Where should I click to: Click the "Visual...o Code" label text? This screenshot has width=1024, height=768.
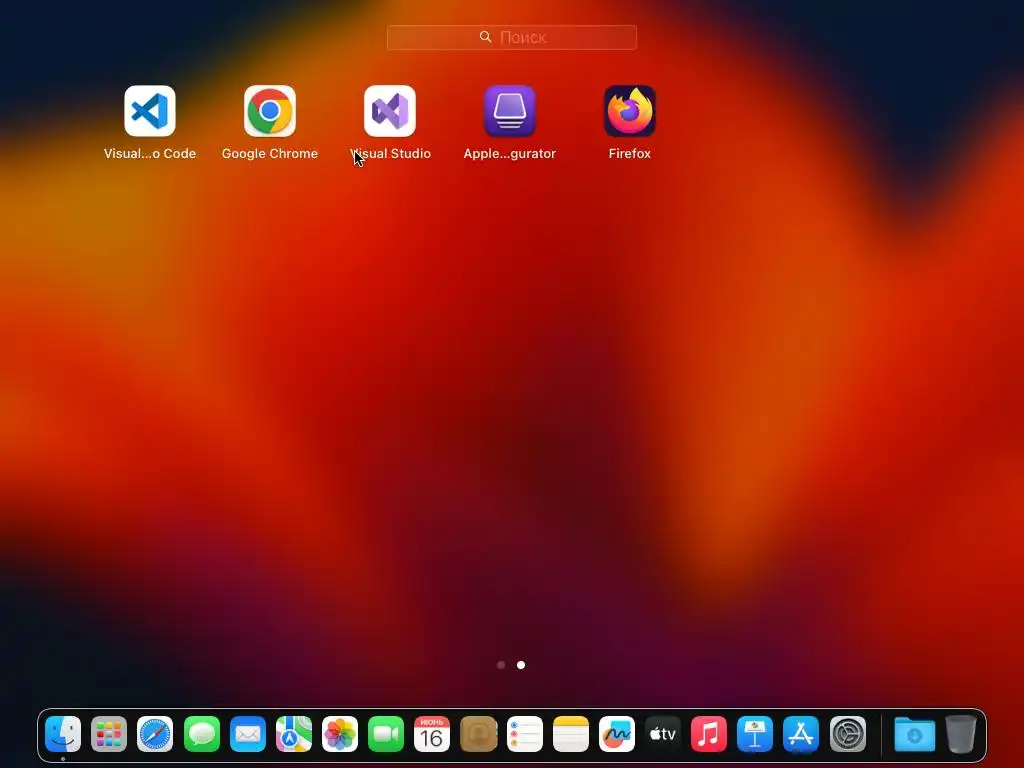pos(150,153)
